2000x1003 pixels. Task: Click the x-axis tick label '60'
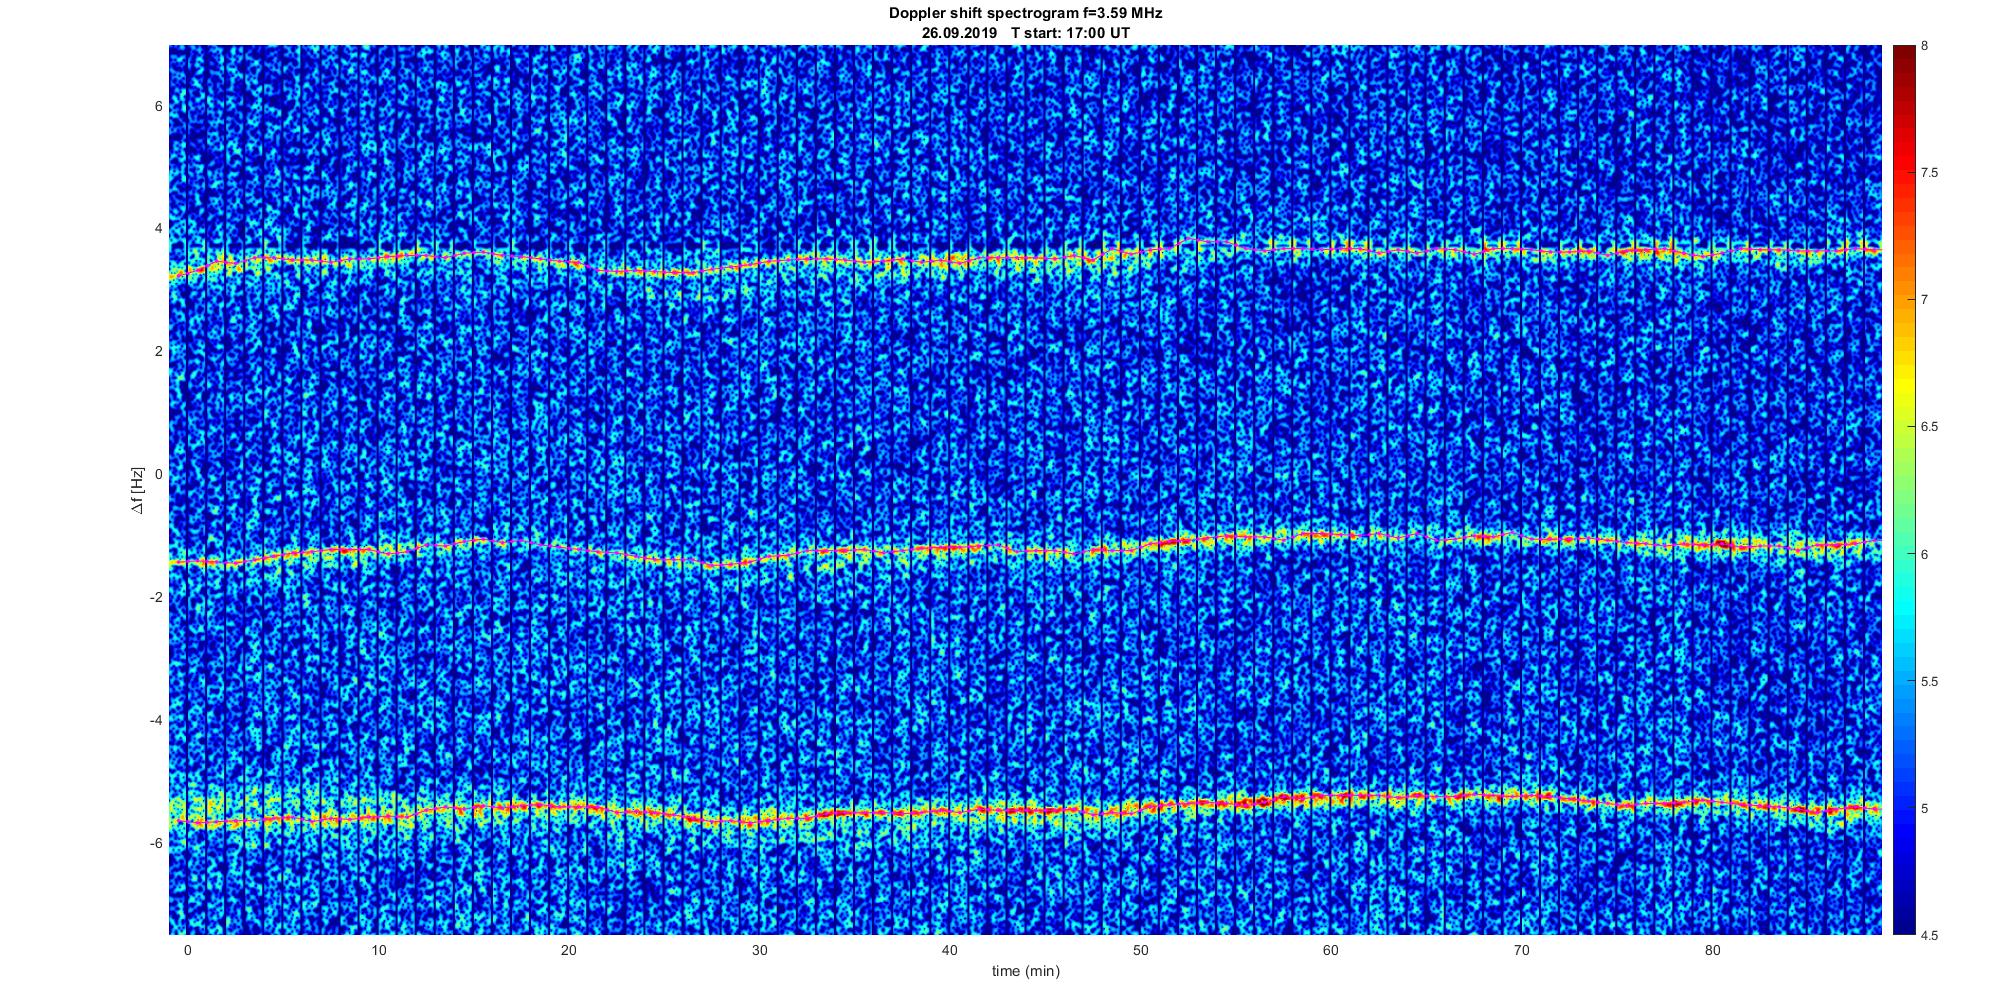pos(1331,950)
